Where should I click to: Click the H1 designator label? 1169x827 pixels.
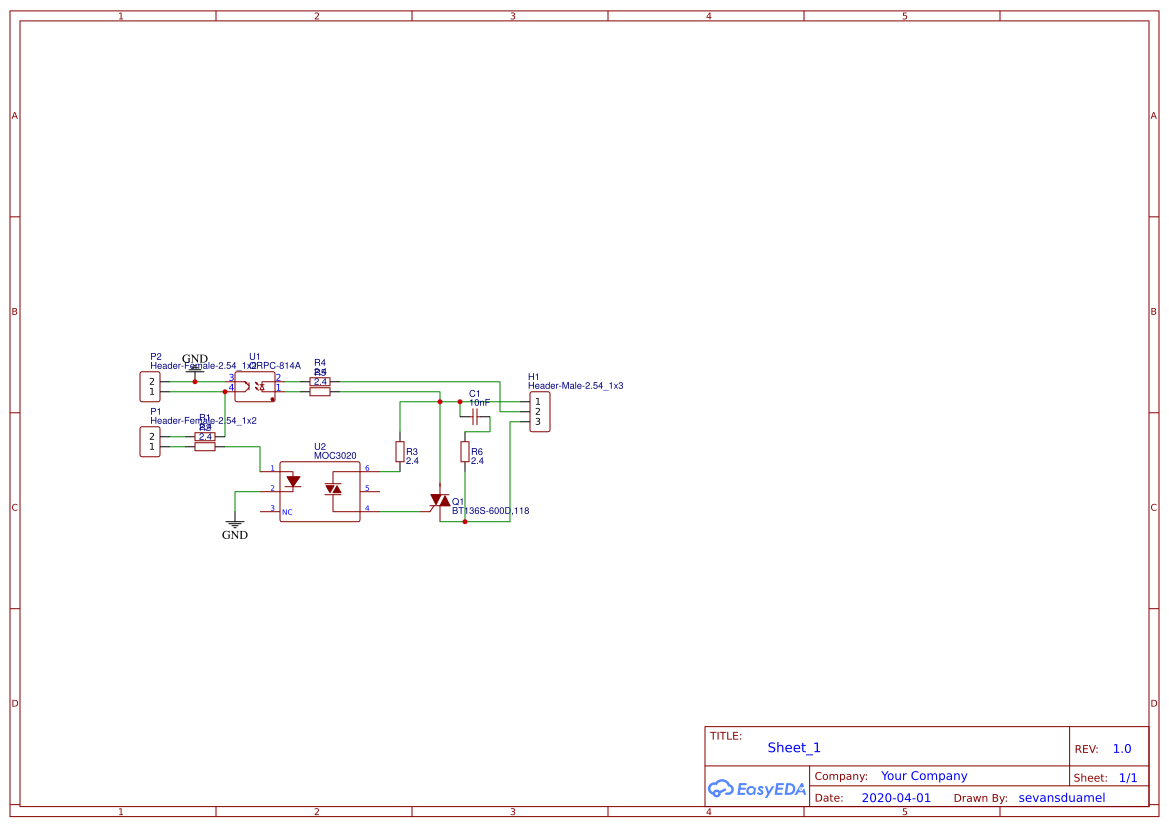pyautogui.click(x=534, y=377)
